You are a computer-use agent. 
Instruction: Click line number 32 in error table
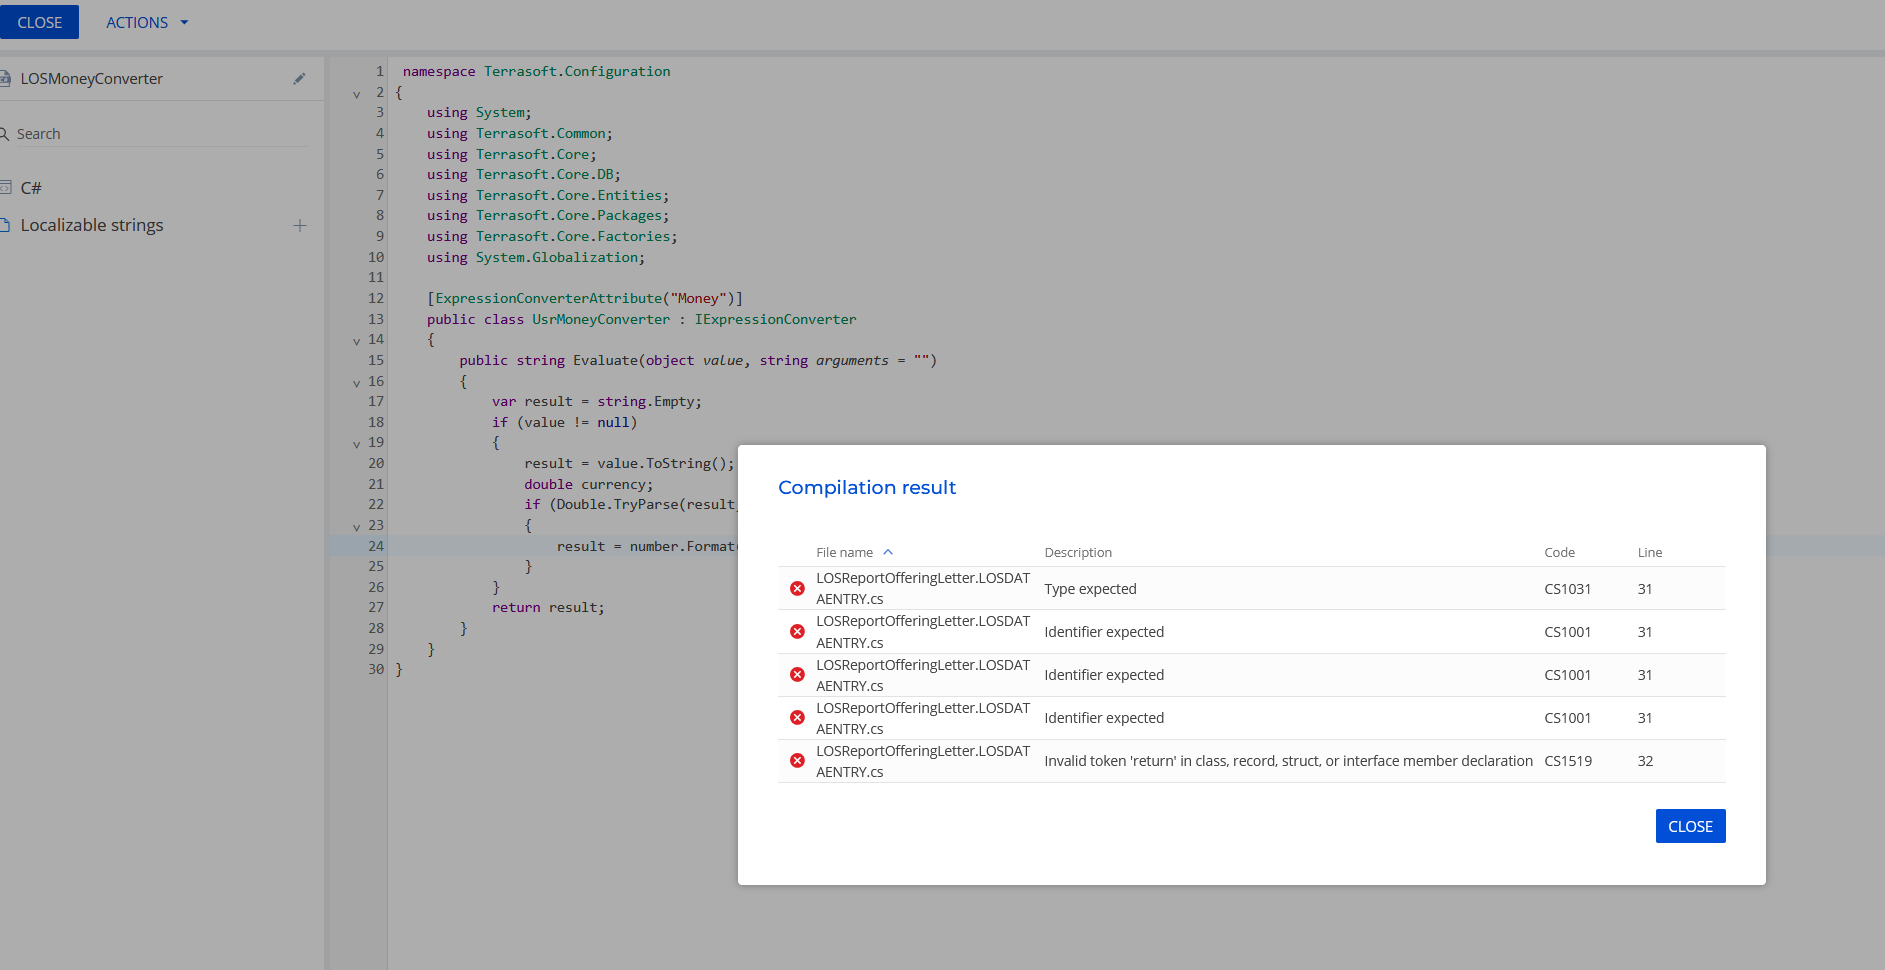coord(1645,761)
